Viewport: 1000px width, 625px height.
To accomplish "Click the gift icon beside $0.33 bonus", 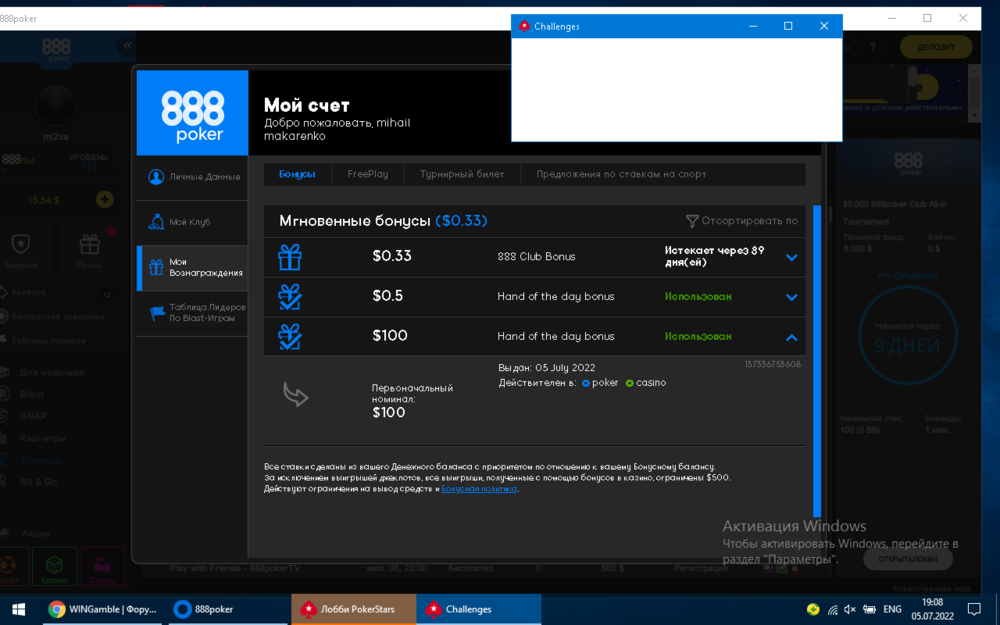I will point(289,257).
